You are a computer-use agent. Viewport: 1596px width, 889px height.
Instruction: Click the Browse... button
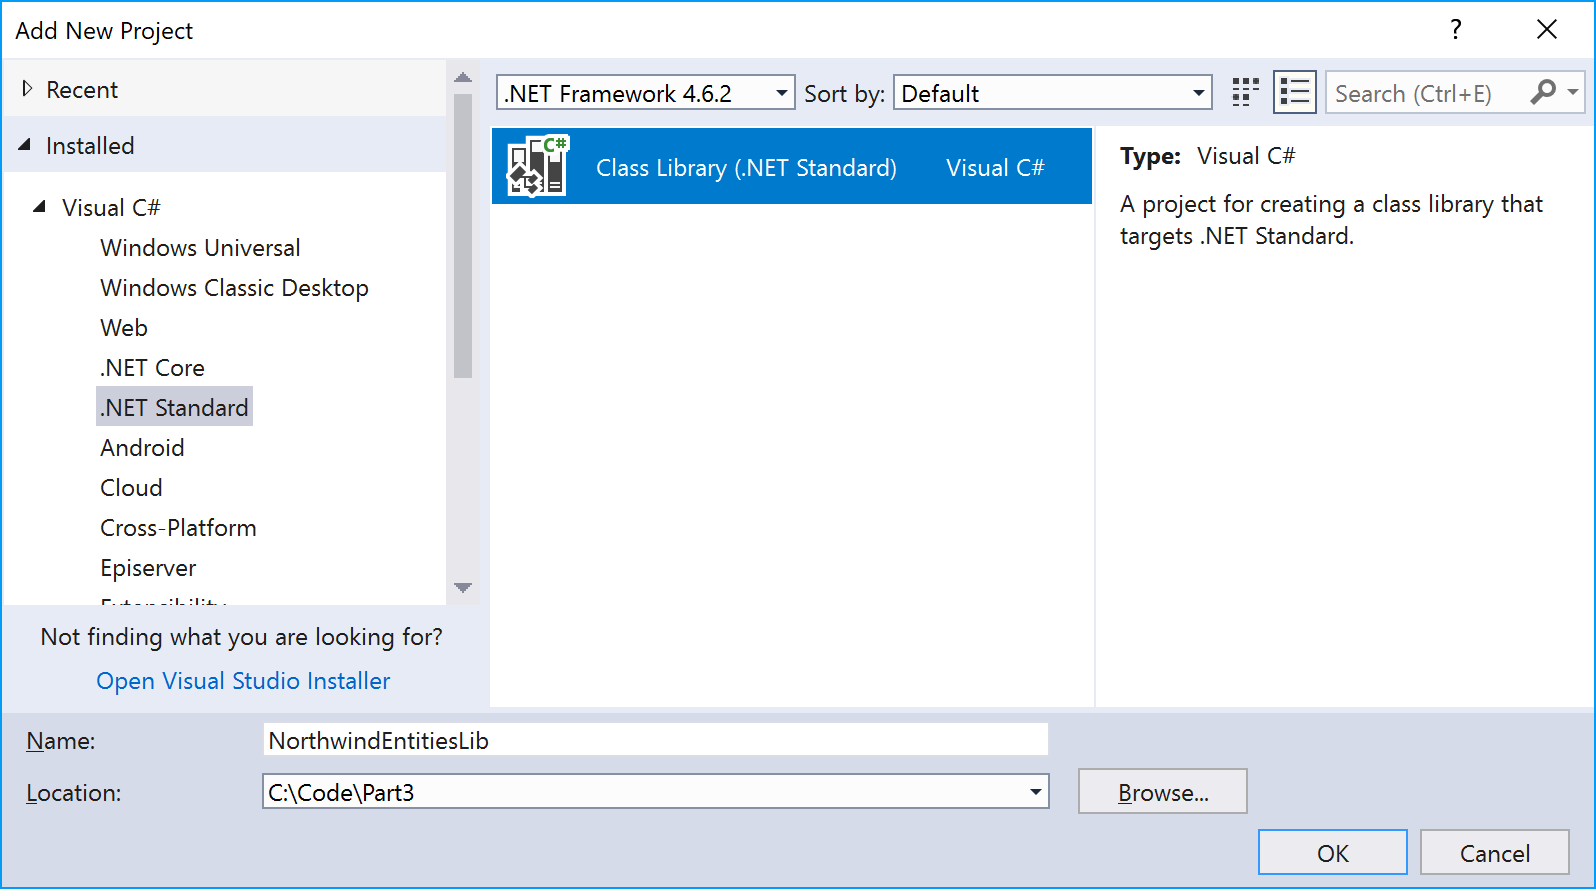[x=1162, y=792]
